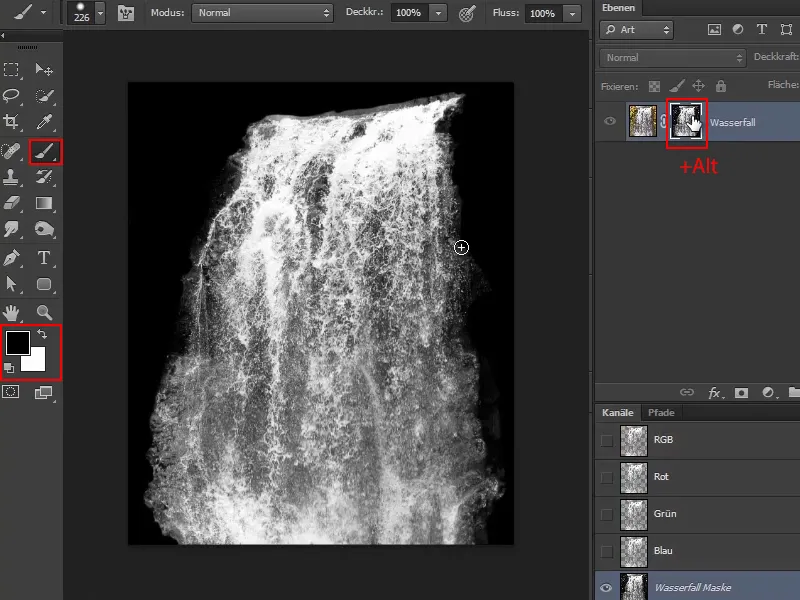Select the Smudge tool
This screenshot has height=600, width=800.
[11, 229]
